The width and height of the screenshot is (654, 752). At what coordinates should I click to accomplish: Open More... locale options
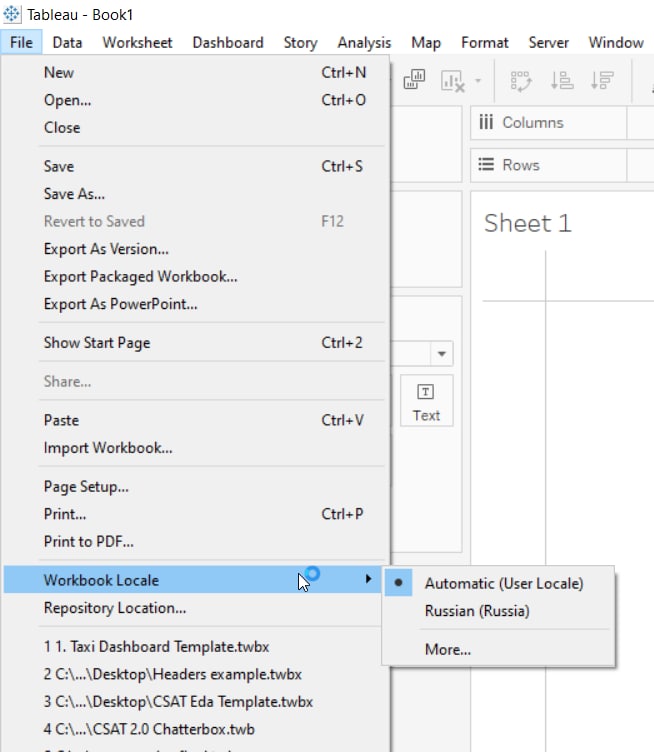coord(499,649)
